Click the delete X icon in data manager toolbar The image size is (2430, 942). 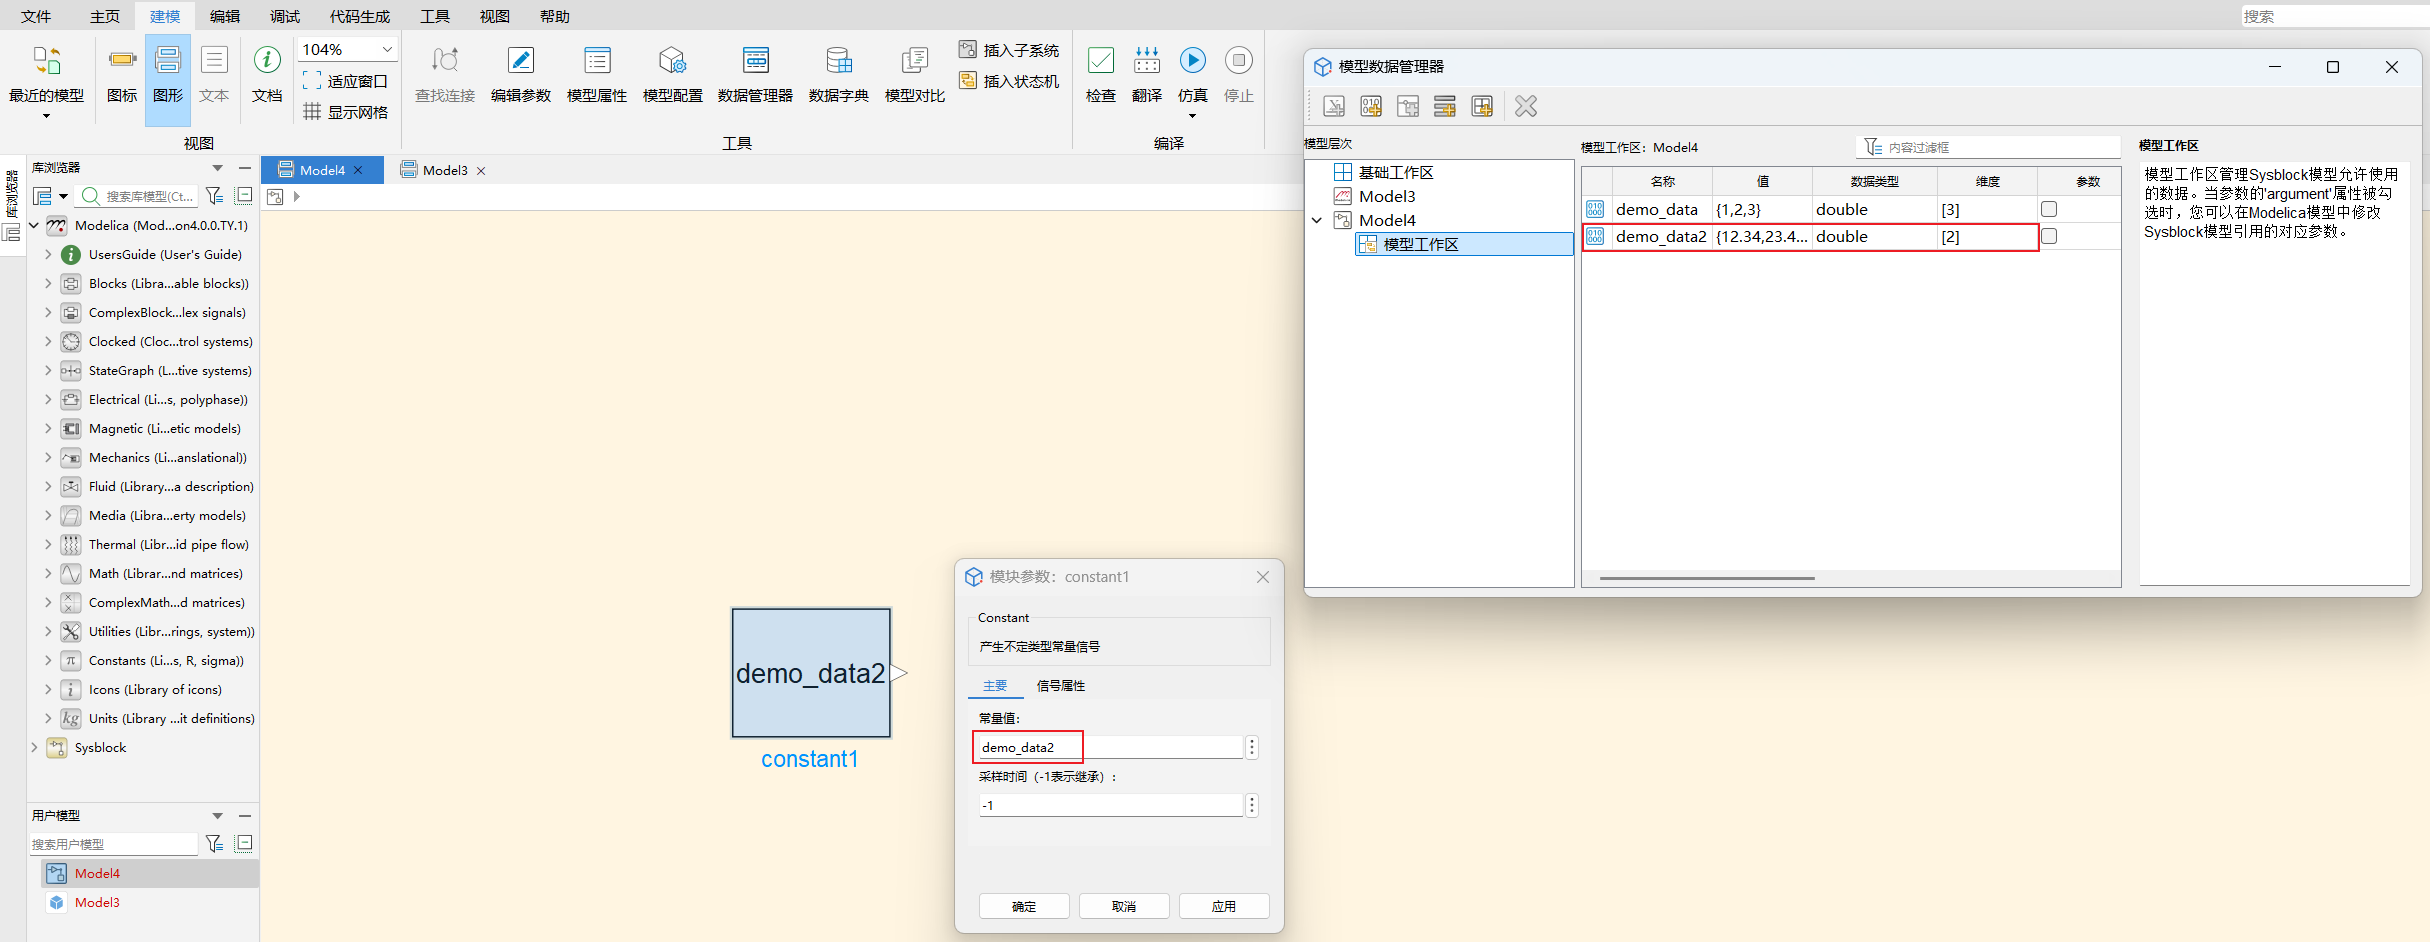(1525, 106)
